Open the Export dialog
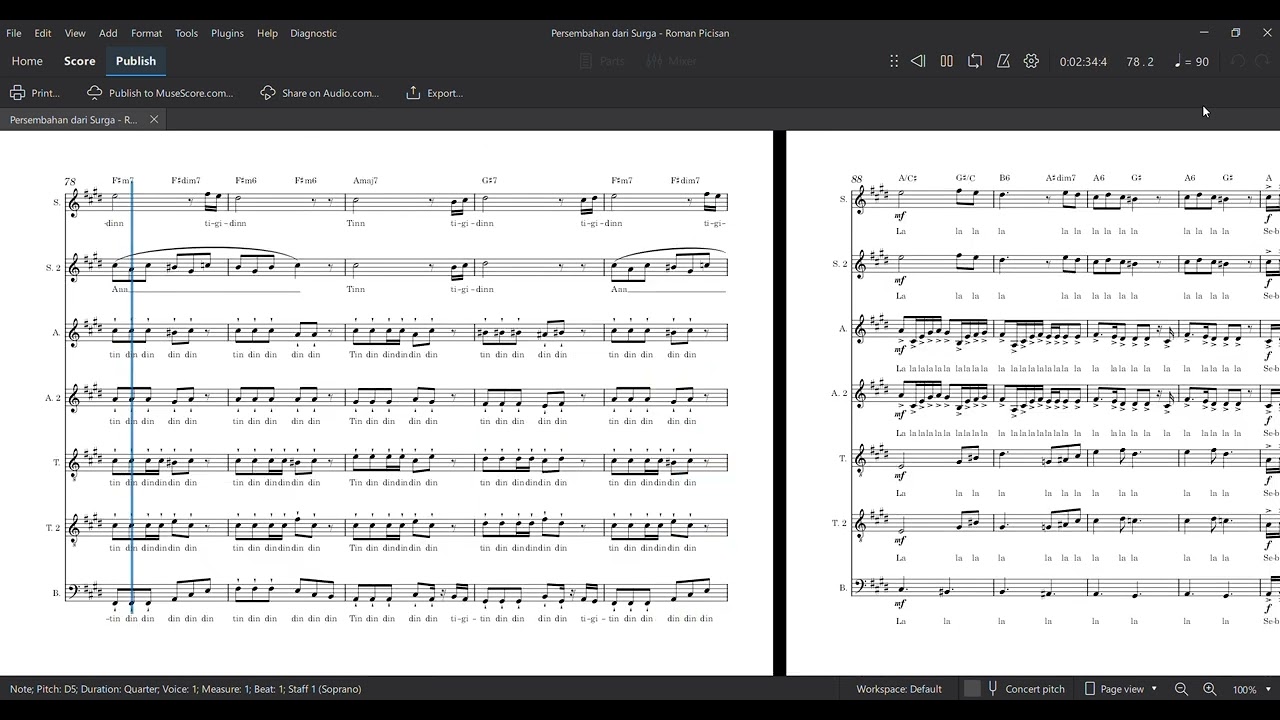 coord(435,93)
